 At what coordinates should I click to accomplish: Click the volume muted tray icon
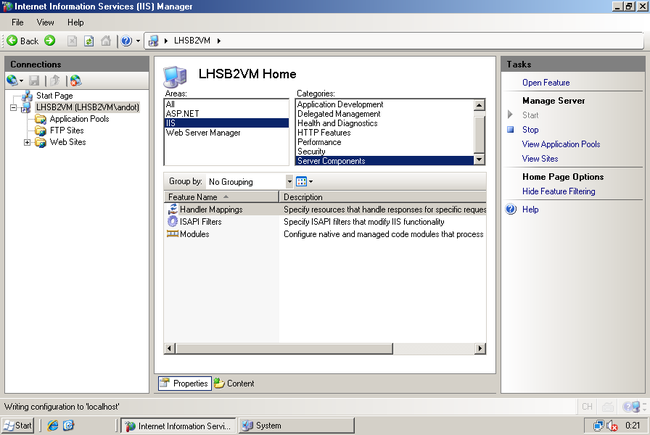click(612, 426)
